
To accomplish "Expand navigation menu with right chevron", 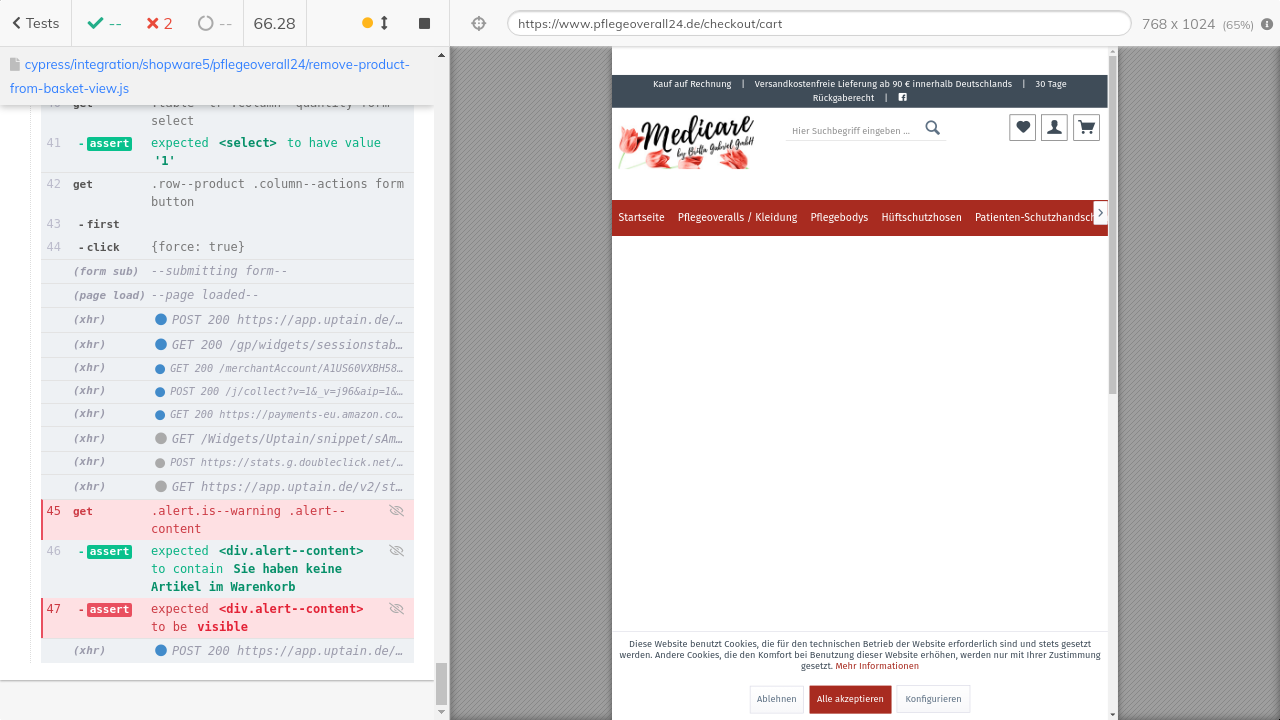I will [1100, 213].
